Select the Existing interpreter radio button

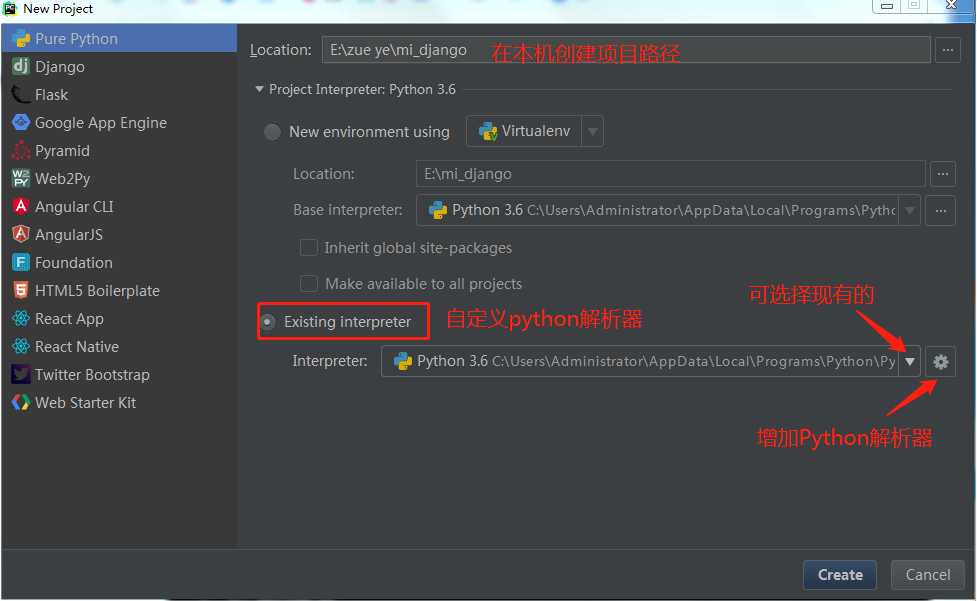(x=267, y=322)
